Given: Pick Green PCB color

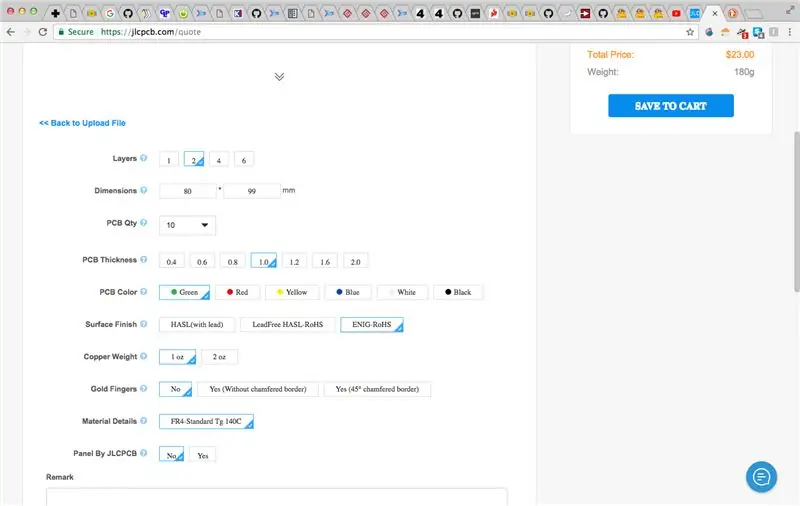Looking at the screenshot, I should point(184,292).
